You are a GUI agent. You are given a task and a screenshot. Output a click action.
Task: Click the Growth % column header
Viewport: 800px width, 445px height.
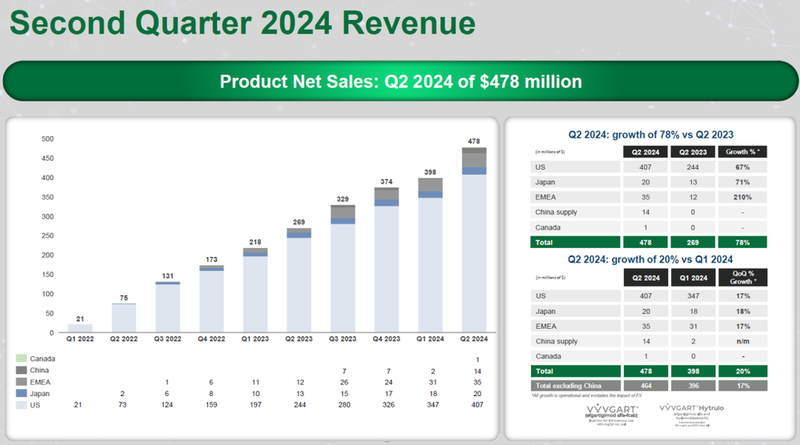click(x=742, y=151)
